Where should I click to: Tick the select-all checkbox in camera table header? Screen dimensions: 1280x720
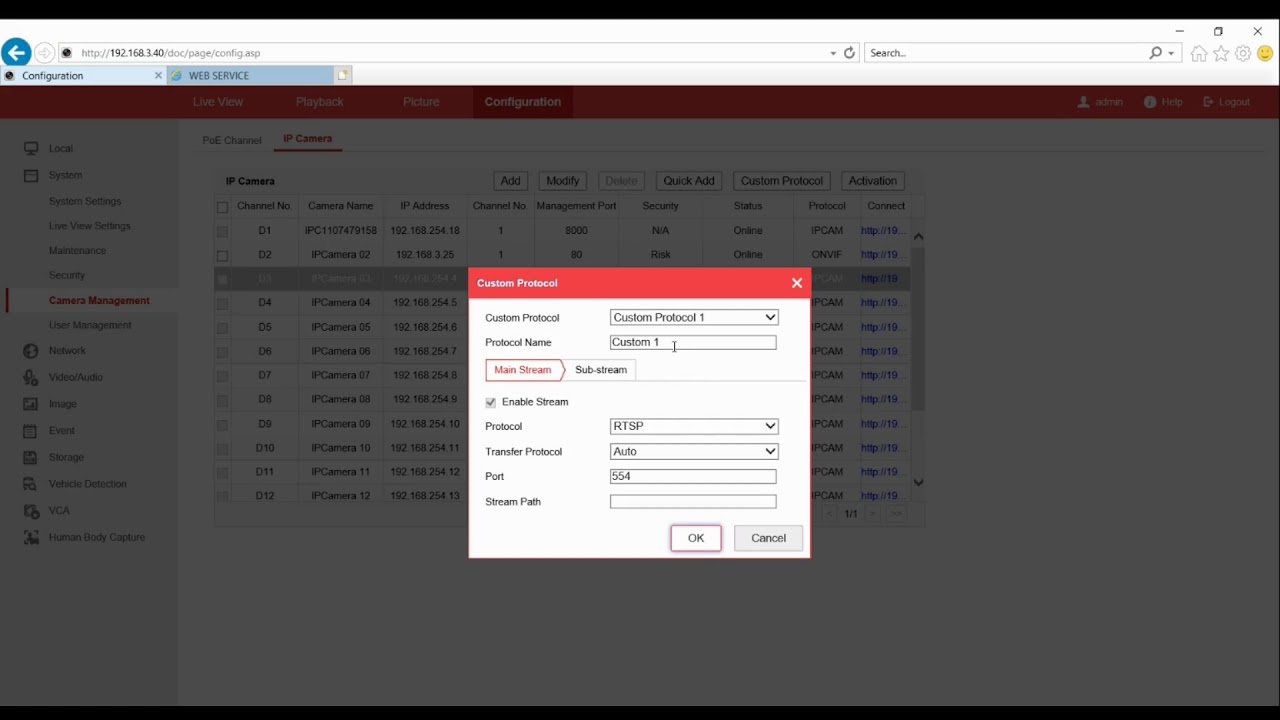tap(222, 207)
